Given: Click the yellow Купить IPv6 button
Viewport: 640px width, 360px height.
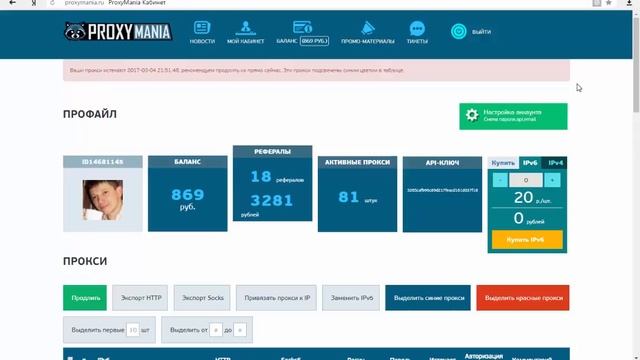Looking at the screenshot, I should (x=527, y=240).
